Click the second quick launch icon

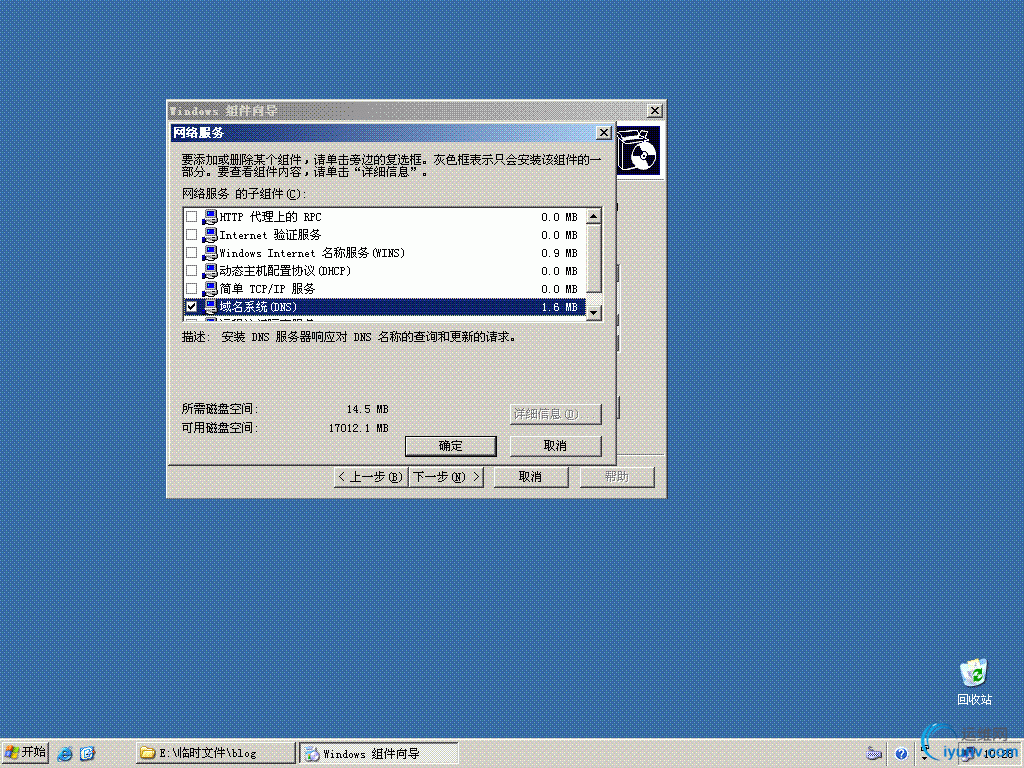[87, 754]
